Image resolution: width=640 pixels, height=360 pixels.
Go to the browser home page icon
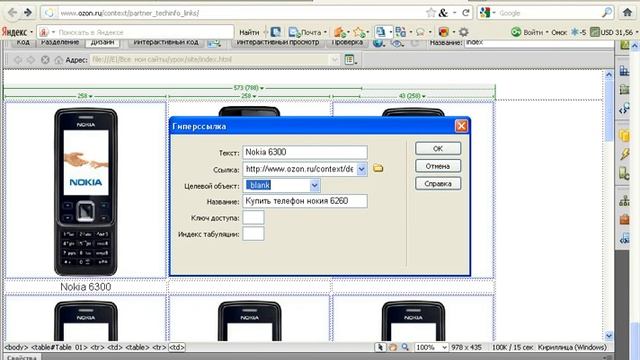click(627, 12)
